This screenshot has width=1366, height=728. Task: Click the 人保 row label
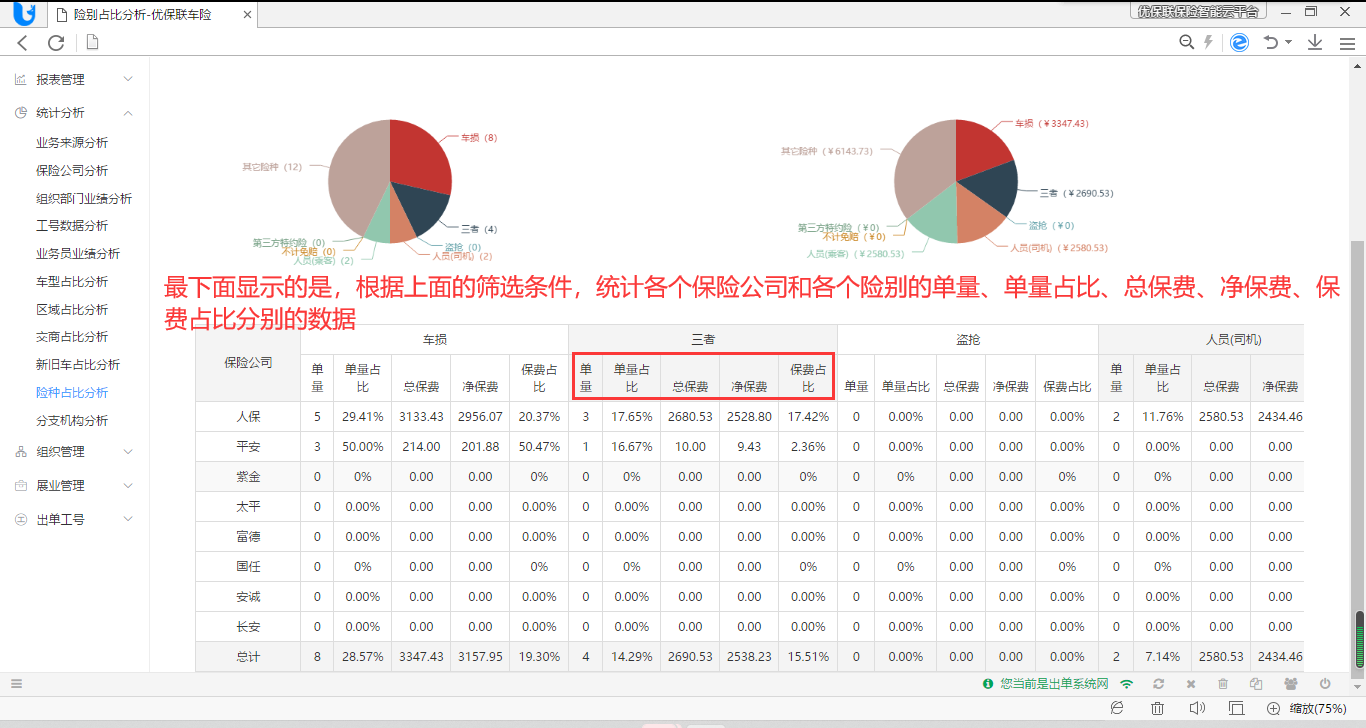(x=248, y=417)
